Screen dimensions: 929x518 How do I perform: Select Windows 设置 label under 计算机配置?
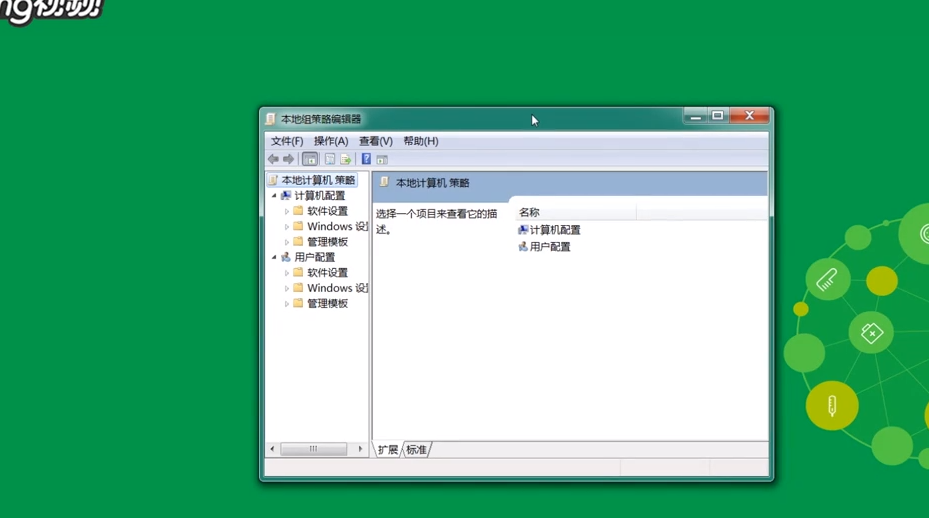click(x=338, y=226)
